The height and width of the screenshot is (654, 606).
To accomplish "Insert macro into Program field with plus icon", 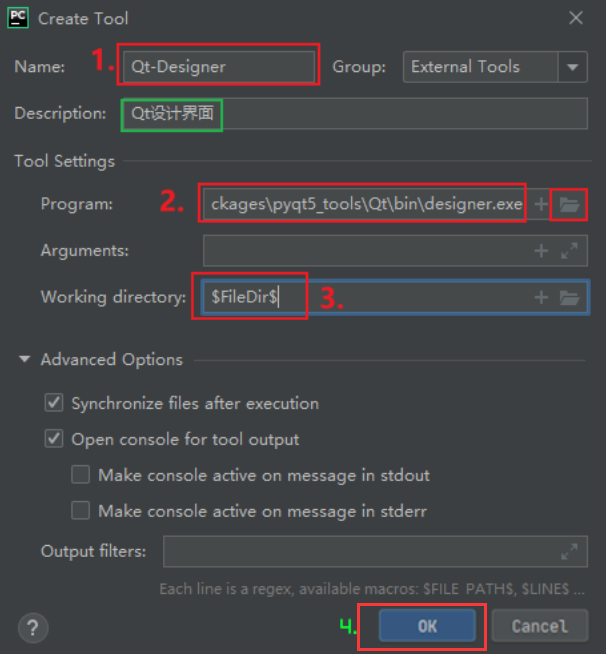I will pyautogui.click(x=541, y=204).
